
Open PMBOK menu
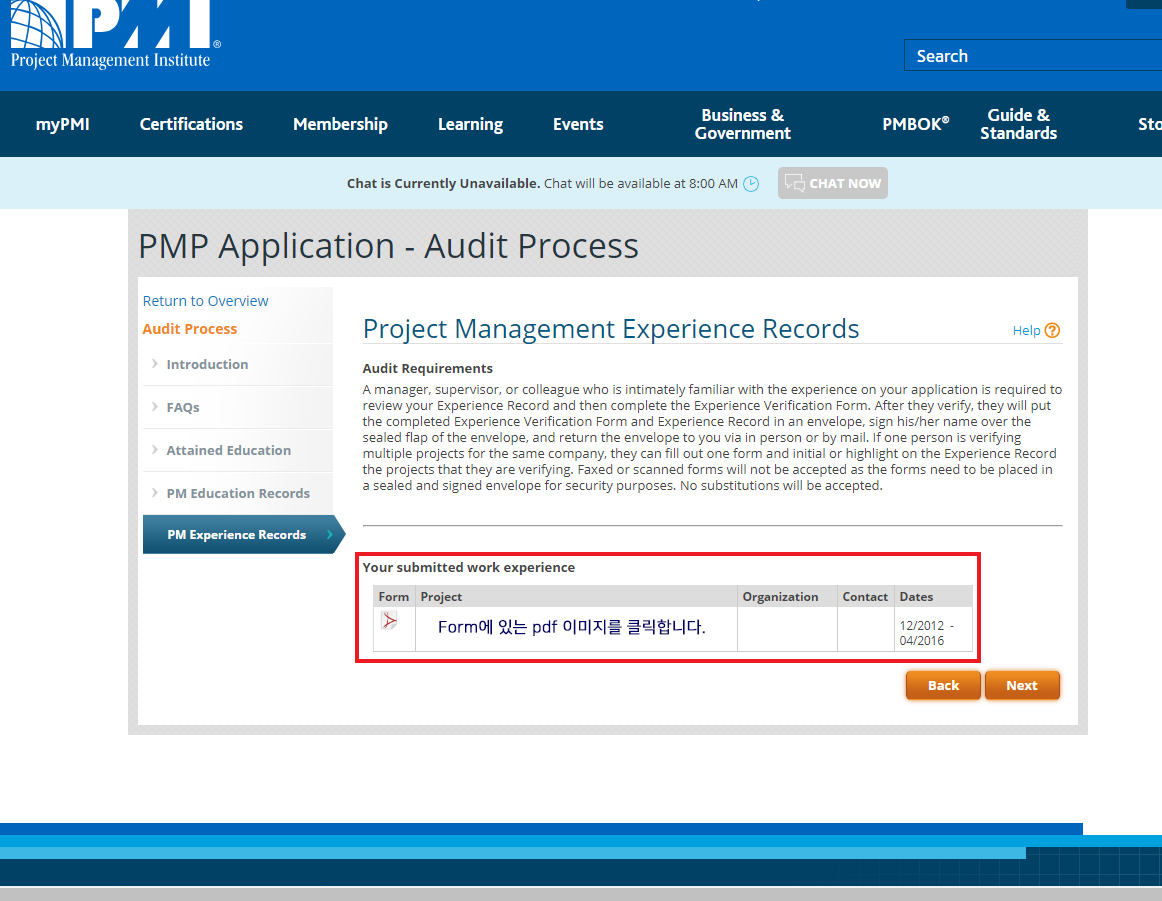click(916, 124)
